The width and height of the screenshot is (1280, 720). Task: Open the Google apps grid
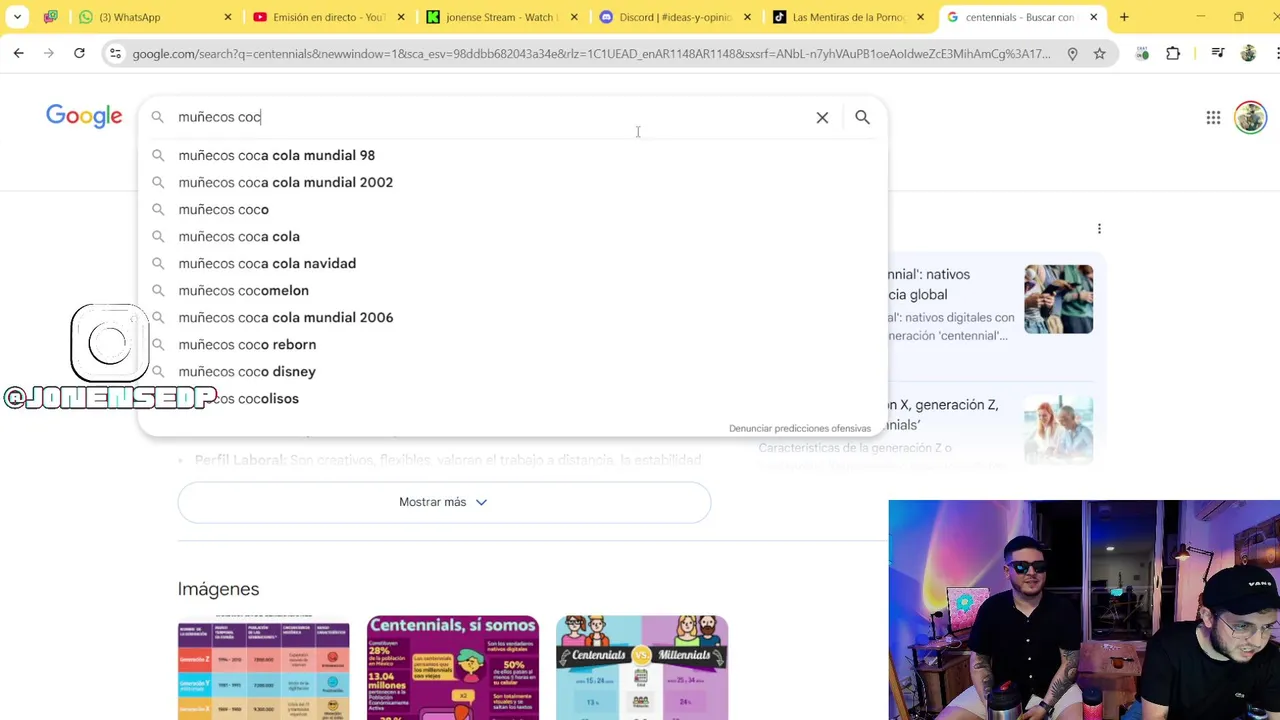coord(1213,118)
